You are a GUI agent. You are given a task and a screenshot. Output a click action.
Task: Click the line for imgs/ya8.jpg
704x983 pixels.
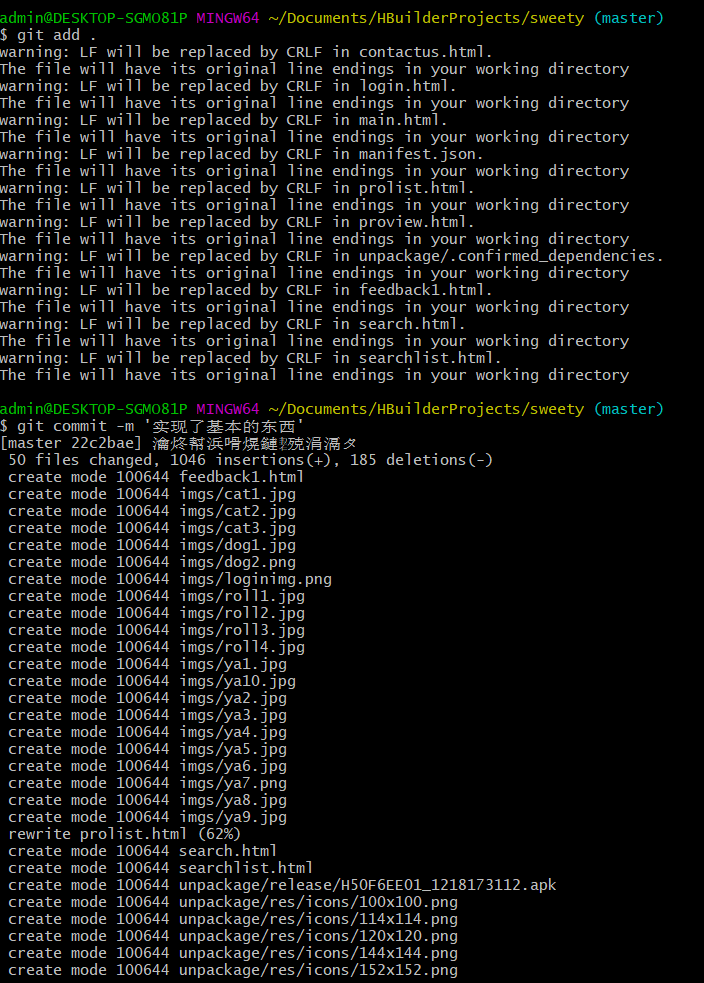(147, 799)
